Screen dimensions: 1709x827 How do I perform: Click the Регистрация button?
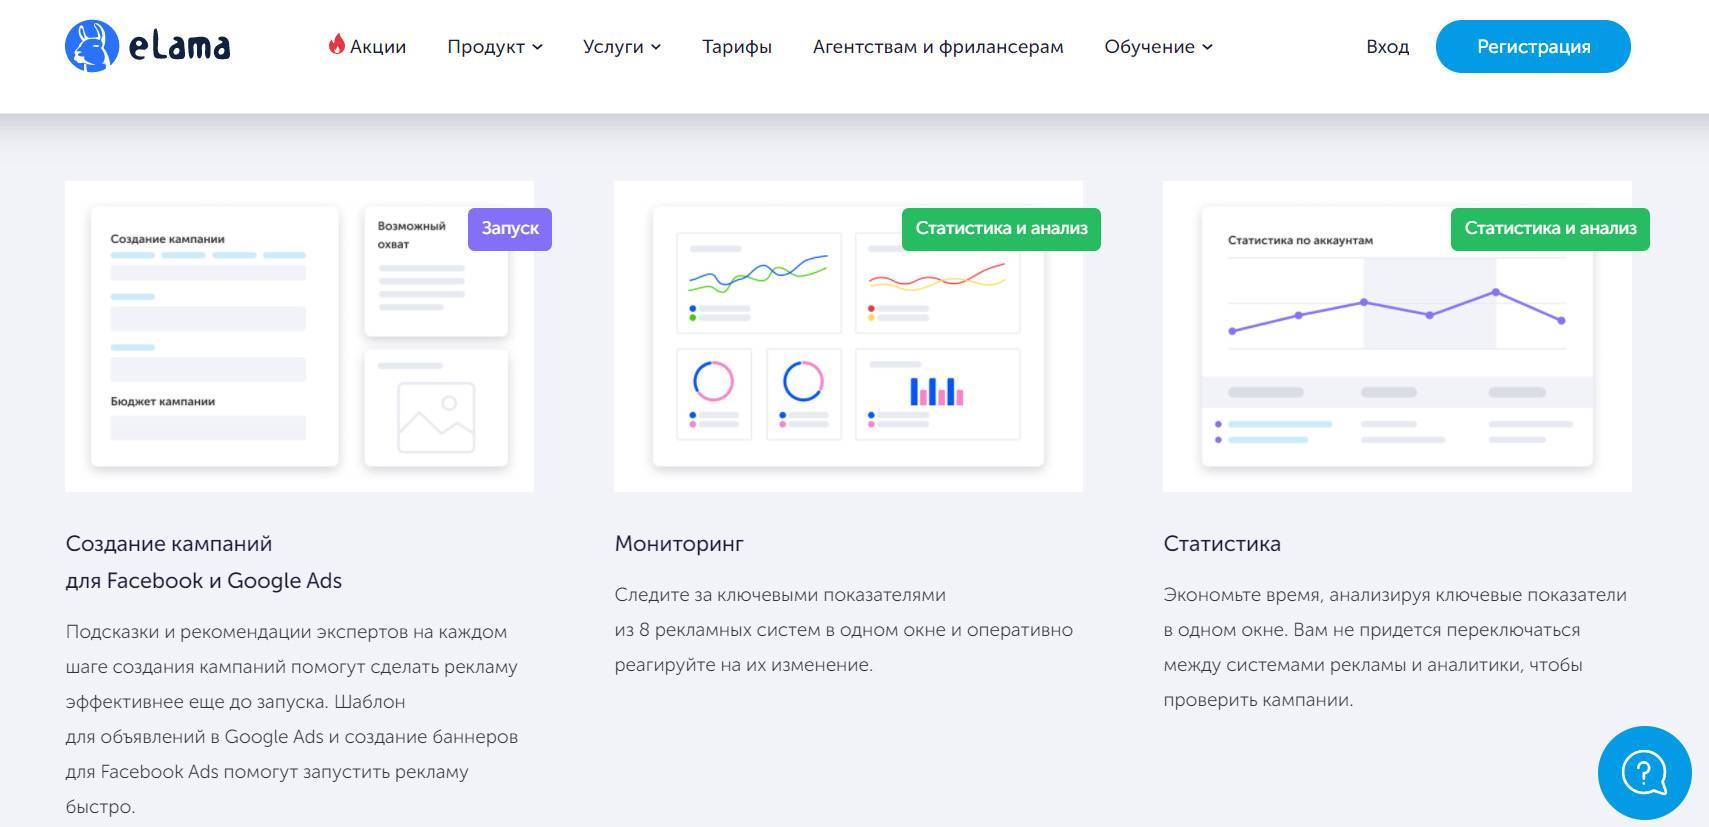coord(1532,47)
